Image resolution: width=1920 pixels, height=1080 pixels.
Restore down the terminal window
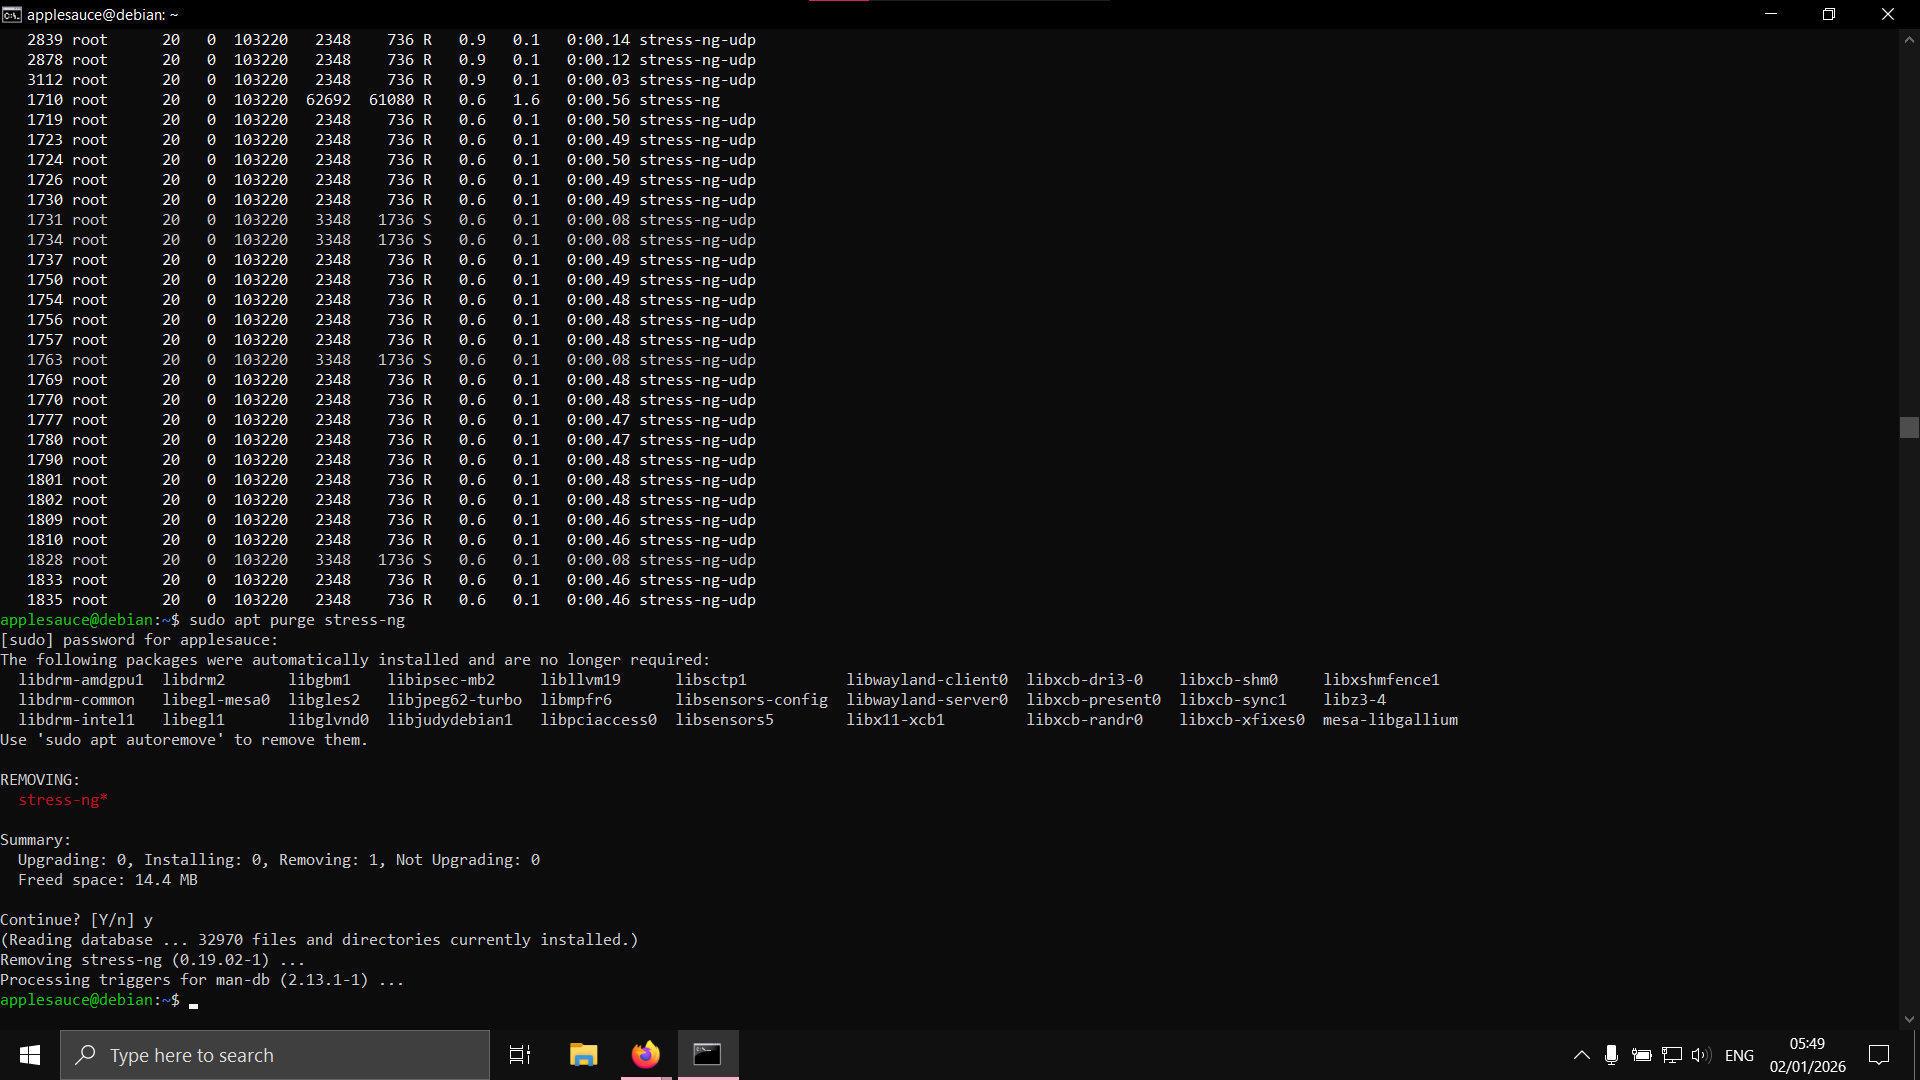[x=1828, y=14]
